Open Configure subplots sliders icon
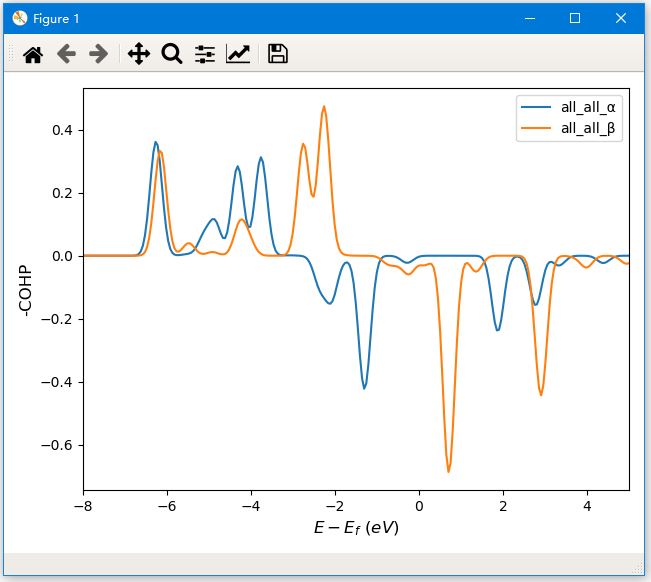Screen dimensions: 651x582 click(x=204, y=54)
